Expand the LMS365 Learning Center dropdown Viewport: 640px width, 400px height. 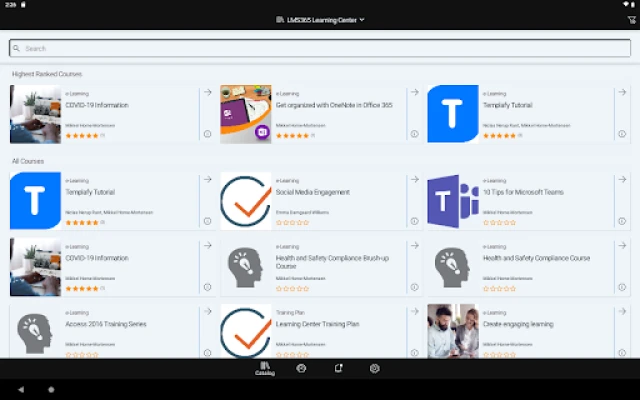[x=320, y=20]
